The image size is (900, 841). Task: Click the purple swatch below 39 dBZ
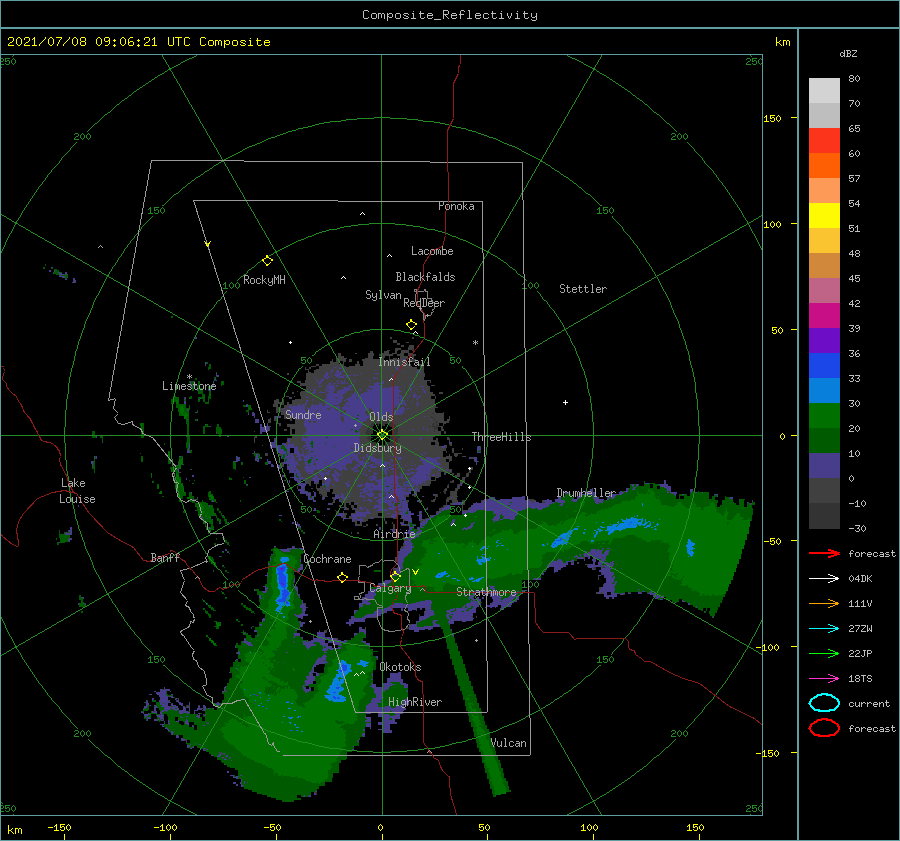(x=824, y=340)
